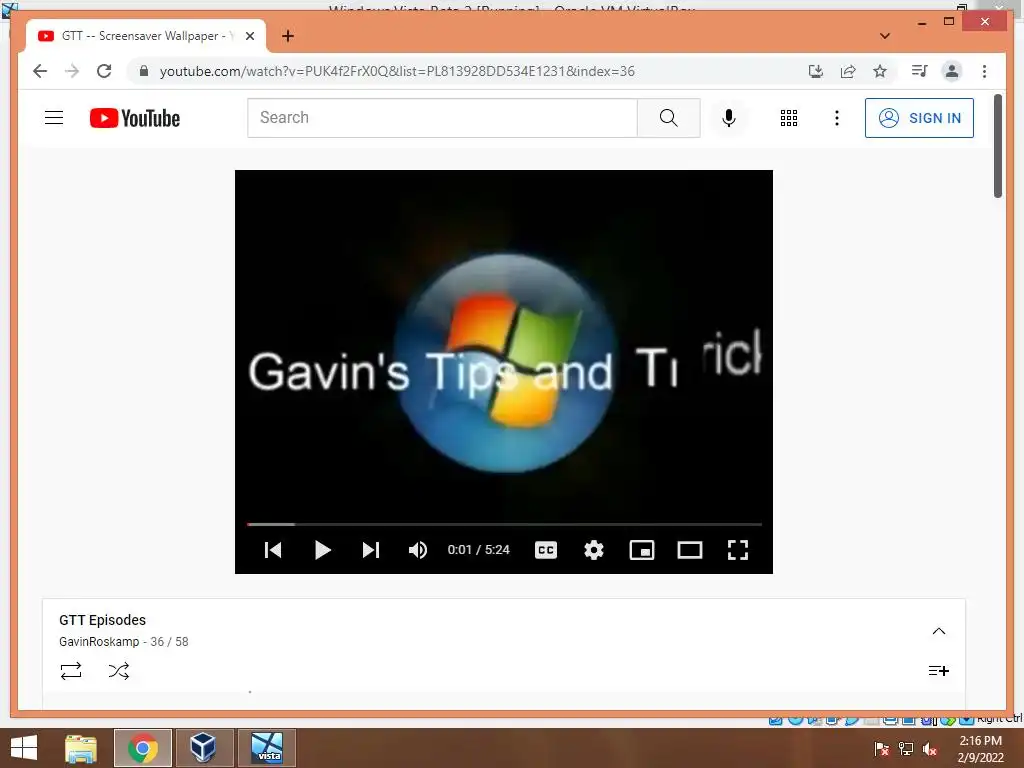1024x768 pixels.
Task: Open Action Center flag in system tray
Action: (x=881, y=748)
